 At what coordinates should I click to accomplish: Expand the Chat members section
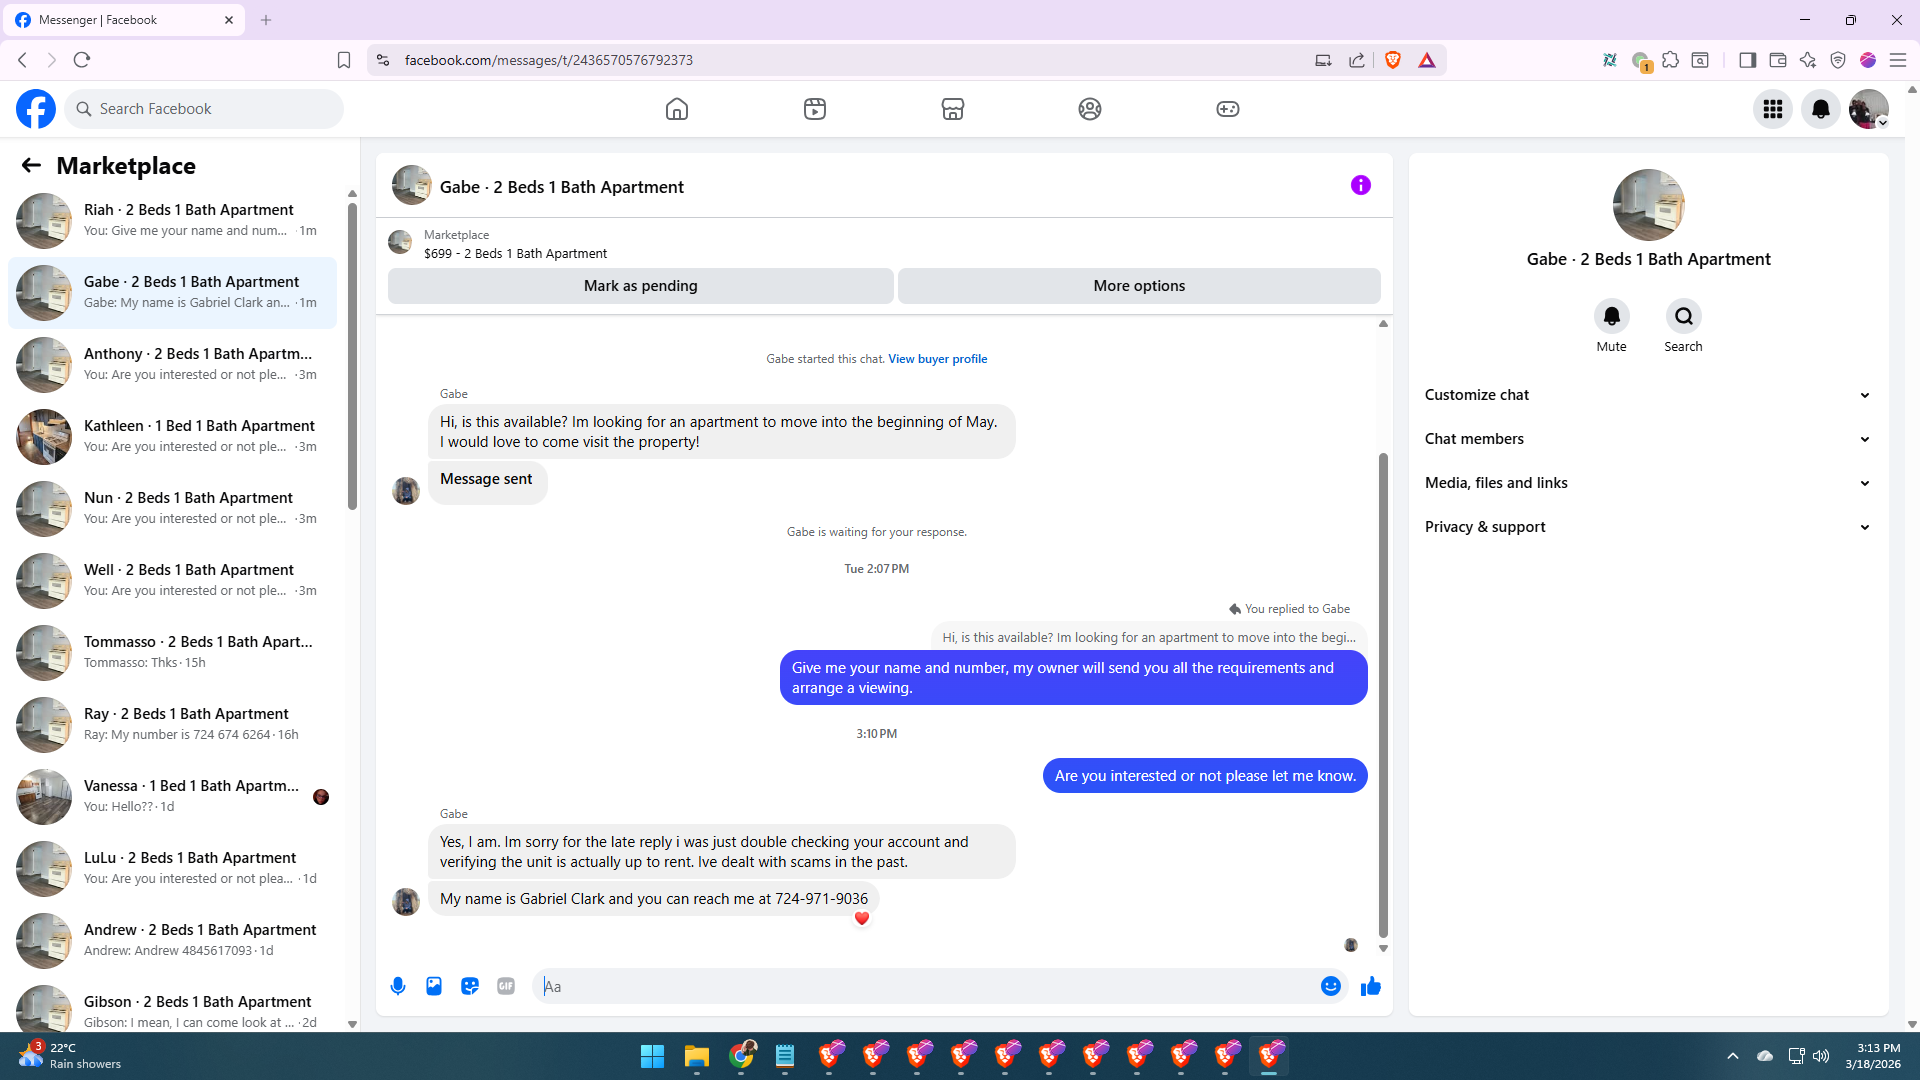coord(1647,439)
